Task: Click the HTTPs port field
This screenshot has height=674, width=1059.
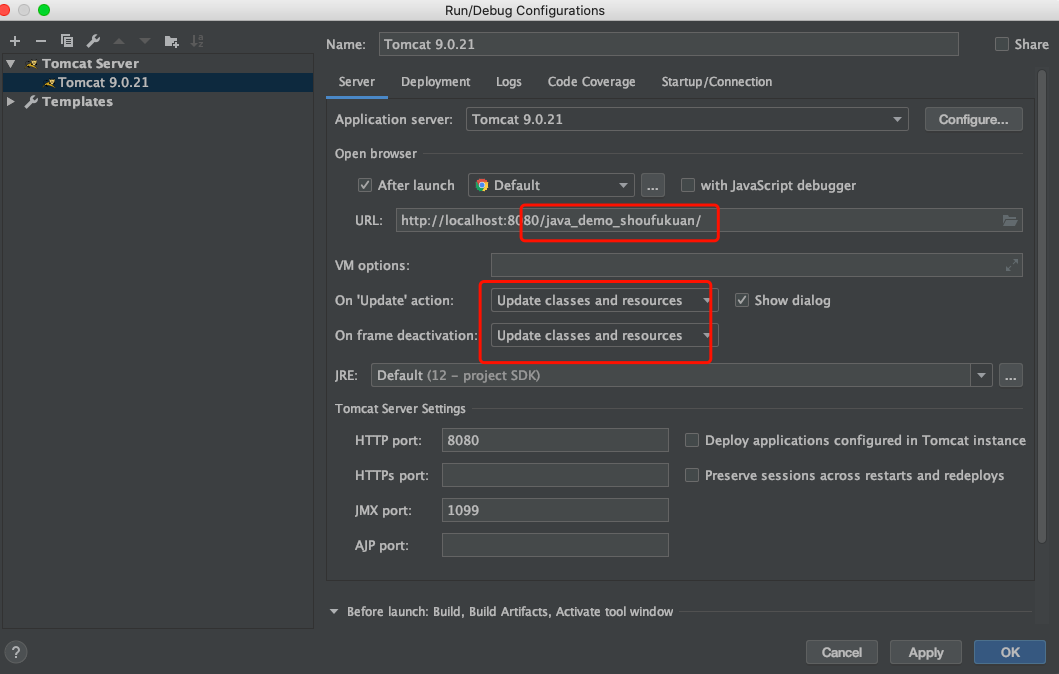Action: tap(555, 475)
